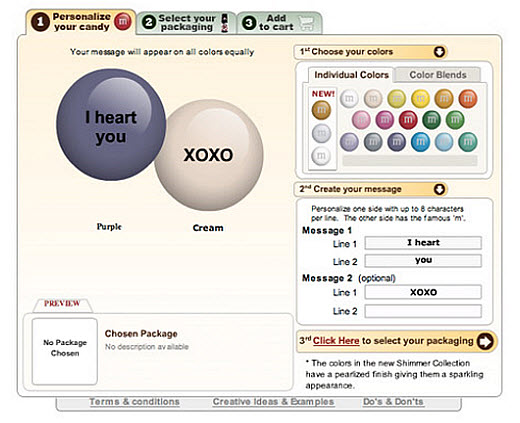Pick the dark green m&m color

[x=431, y=120]
